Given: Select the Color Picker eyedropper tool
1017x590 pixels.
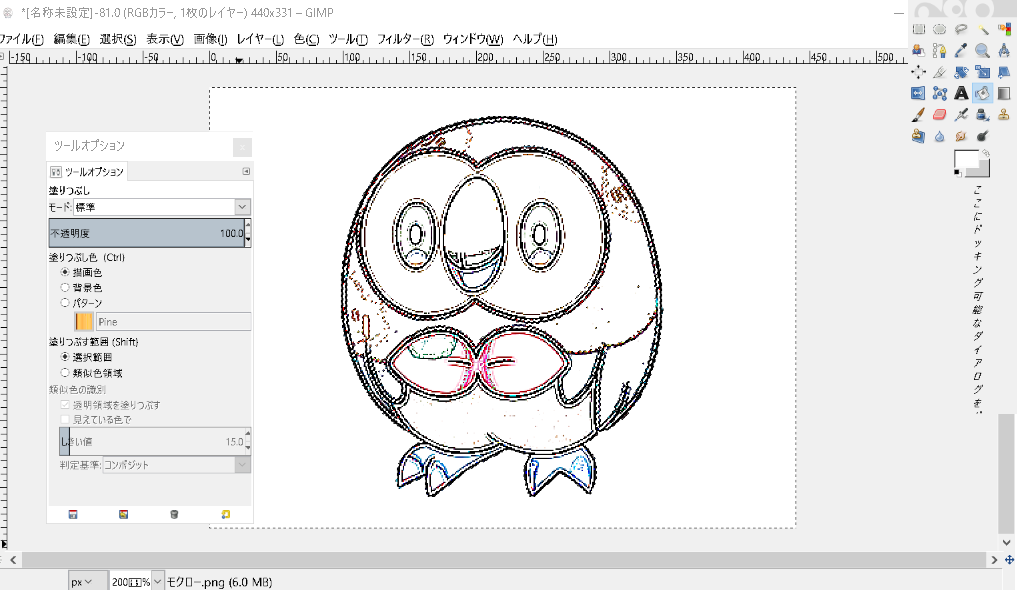Looking at the screenshot, I should [961, 51].
